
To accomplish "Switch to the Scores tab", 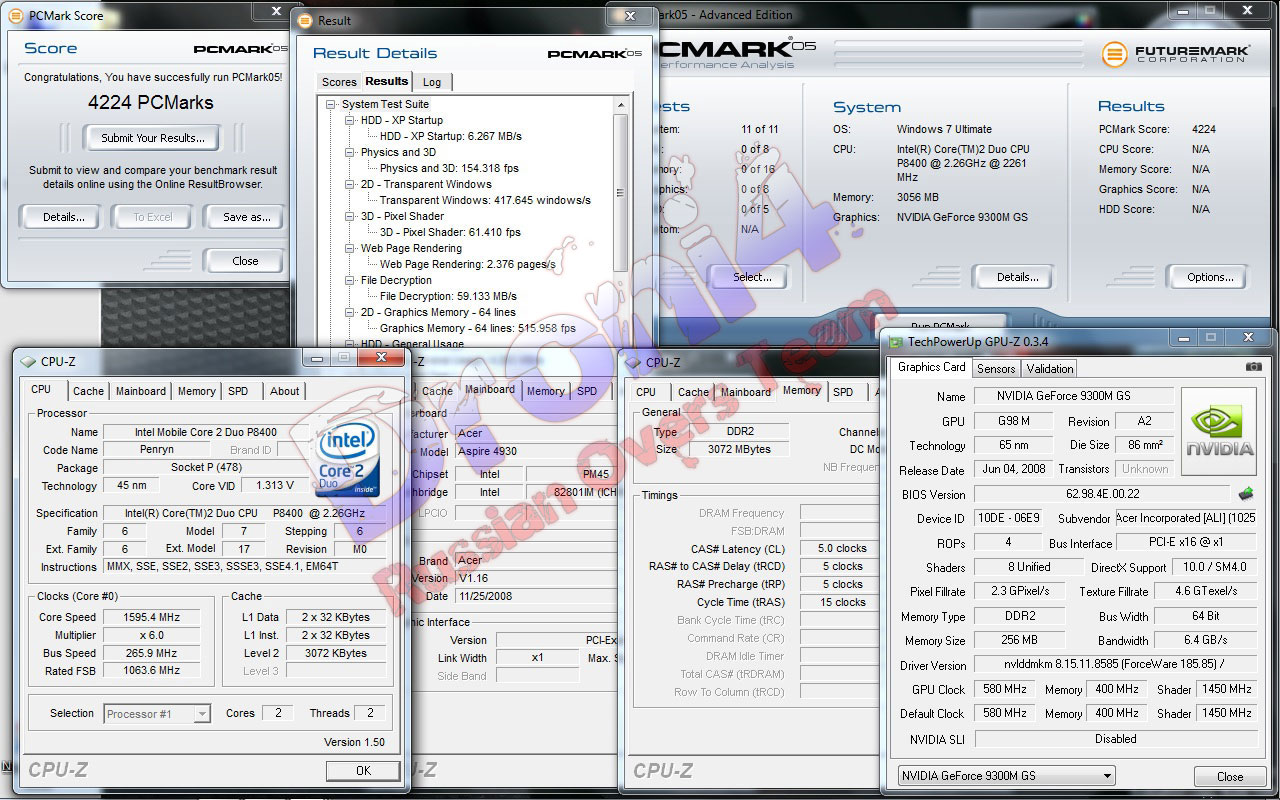I will click(338, 82).
